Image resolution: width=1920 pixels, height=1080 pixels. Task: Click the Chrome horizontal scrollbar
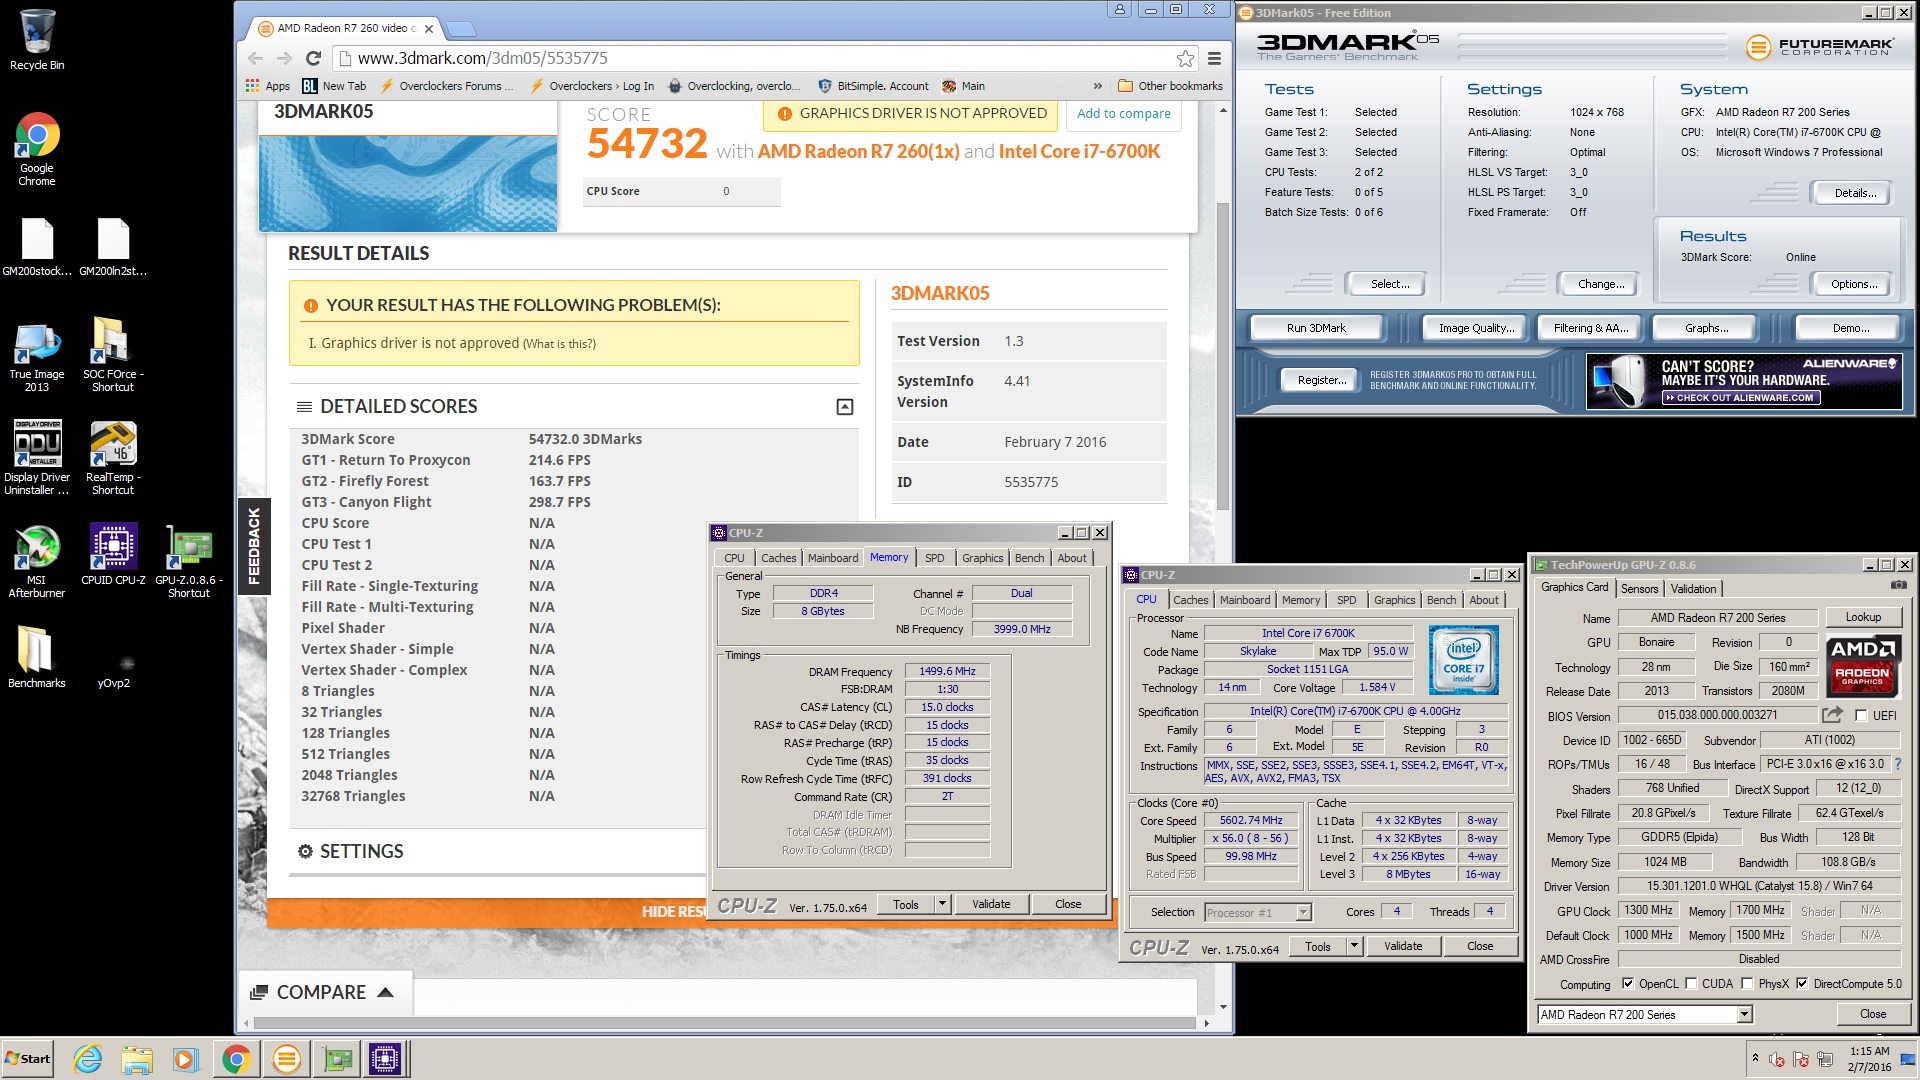(x=725, y=1023)
